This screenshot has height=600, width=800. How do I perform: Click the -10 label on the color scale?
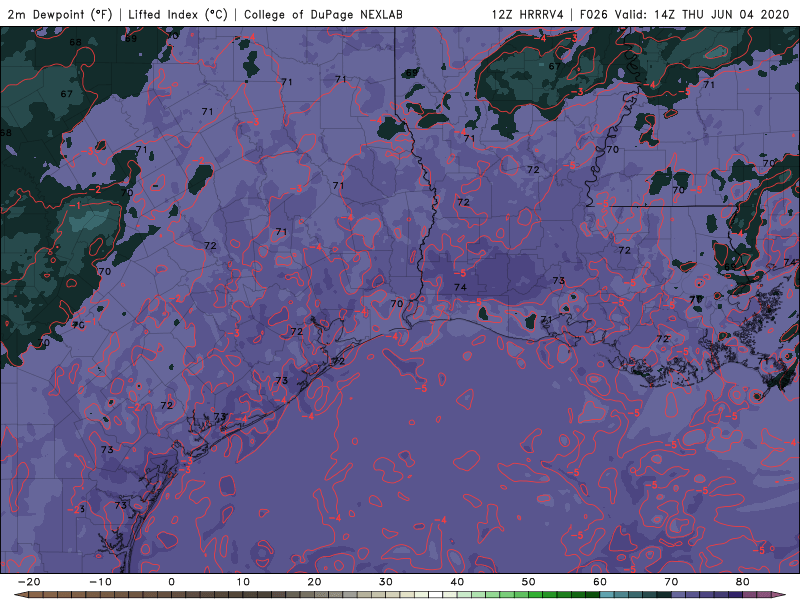pyautogui.click(x=100, y=582)
